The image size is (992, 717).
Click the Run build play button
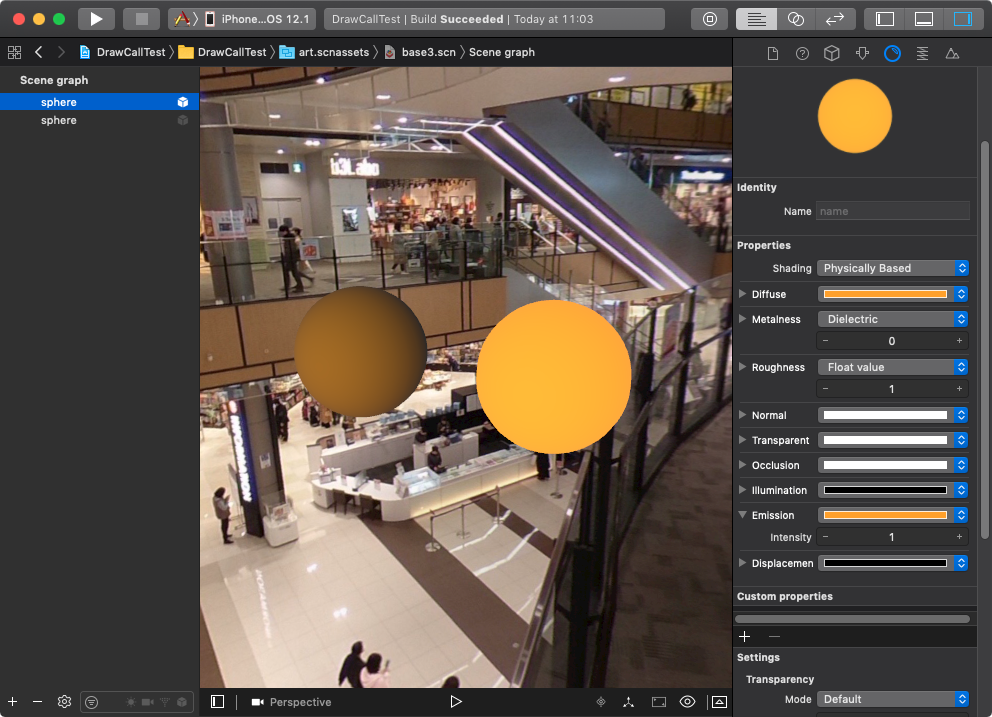96,19
